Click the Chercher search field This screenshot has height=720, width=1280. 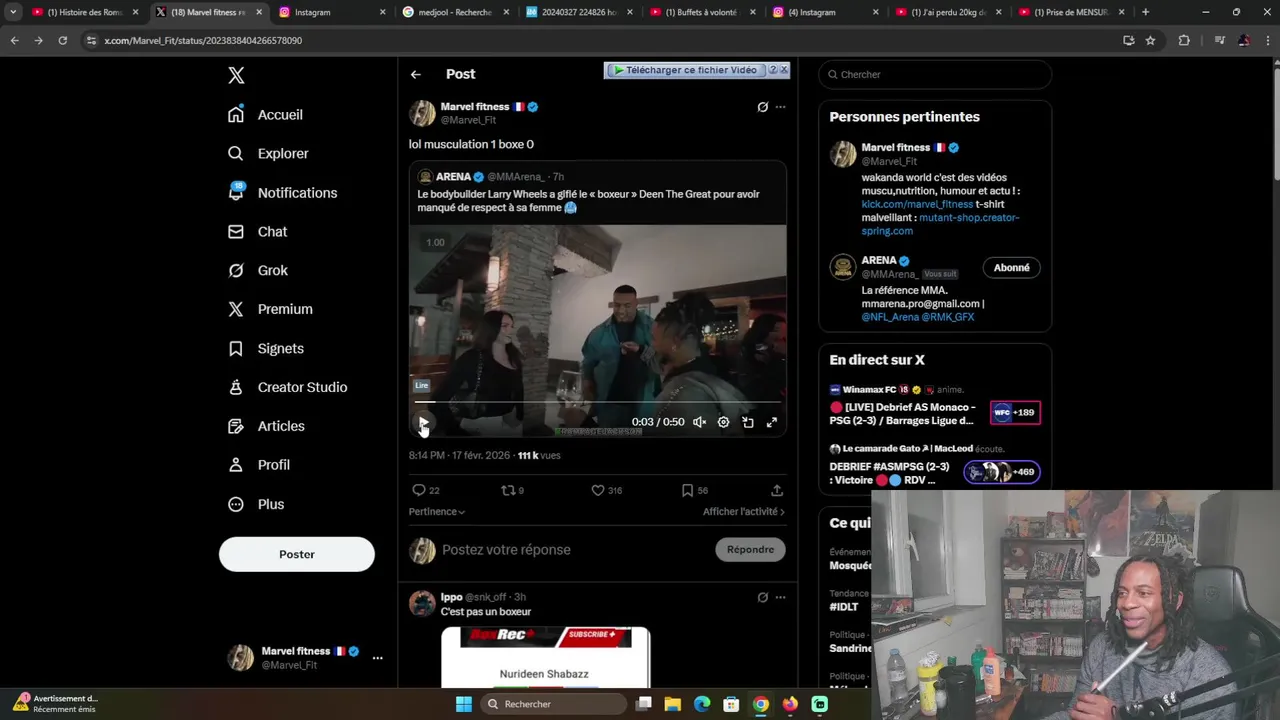(935, 74)
